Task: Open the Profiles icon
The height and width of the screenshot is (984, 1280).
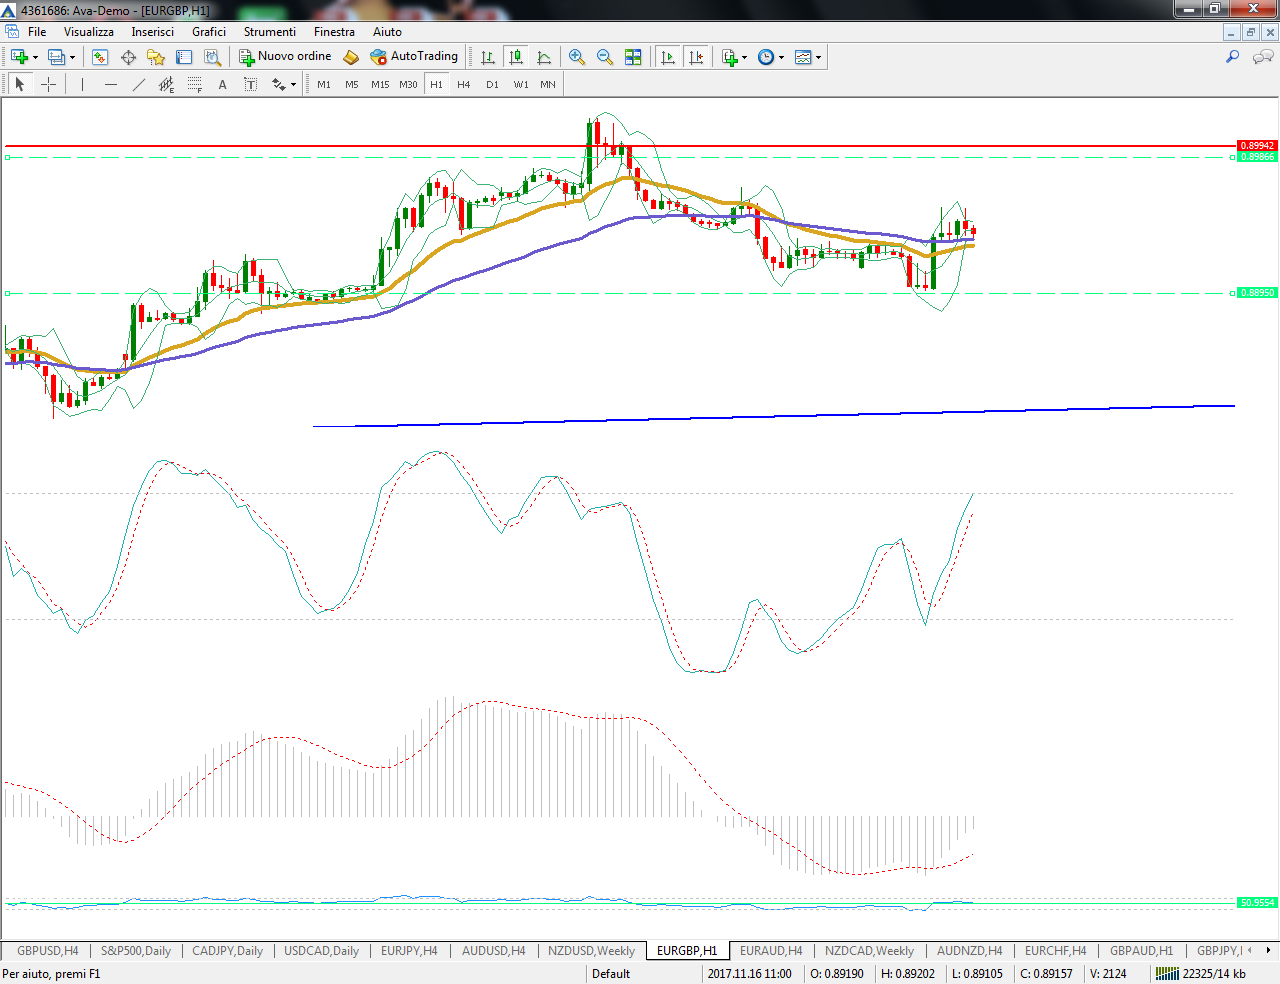Action: pos(56,57)
